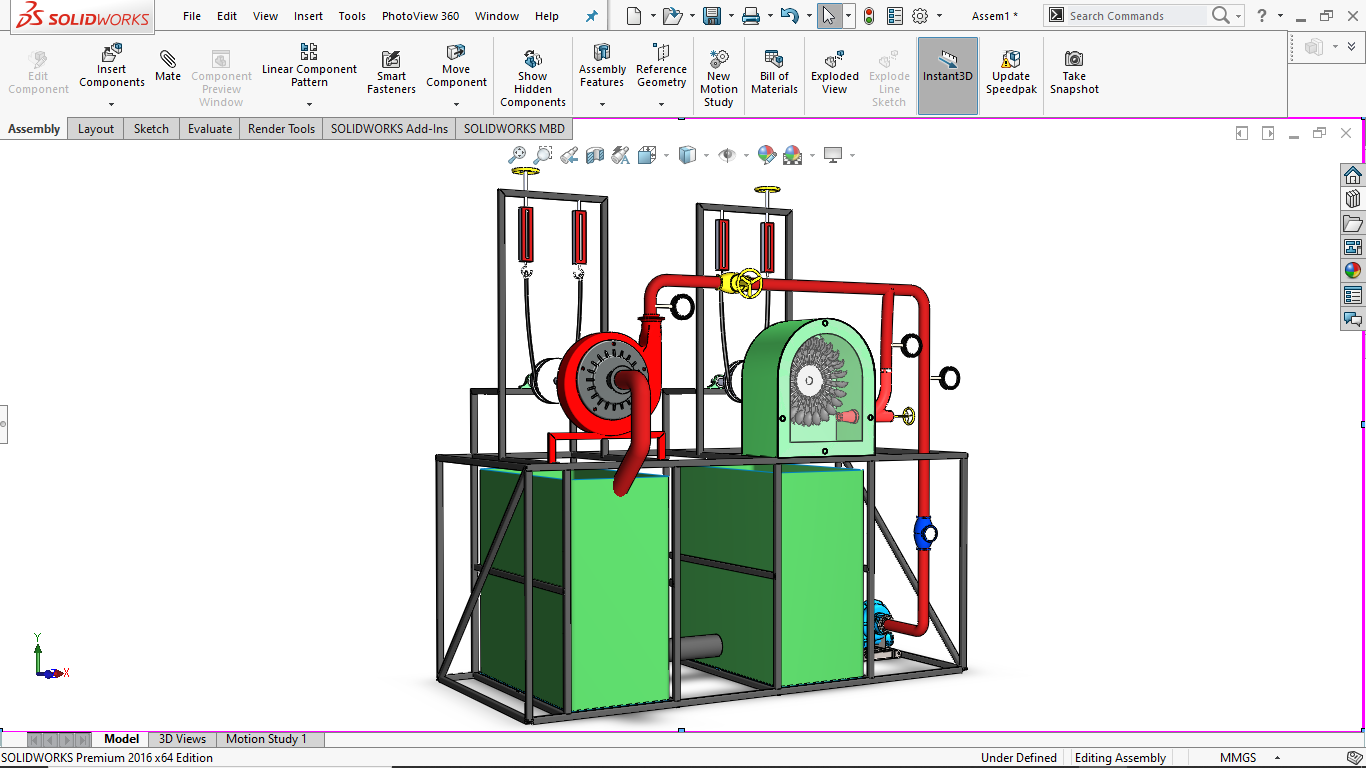Click the Exploded View tool
The image size is (1366, 768).
pyautogui.click(x=835, y=73)
